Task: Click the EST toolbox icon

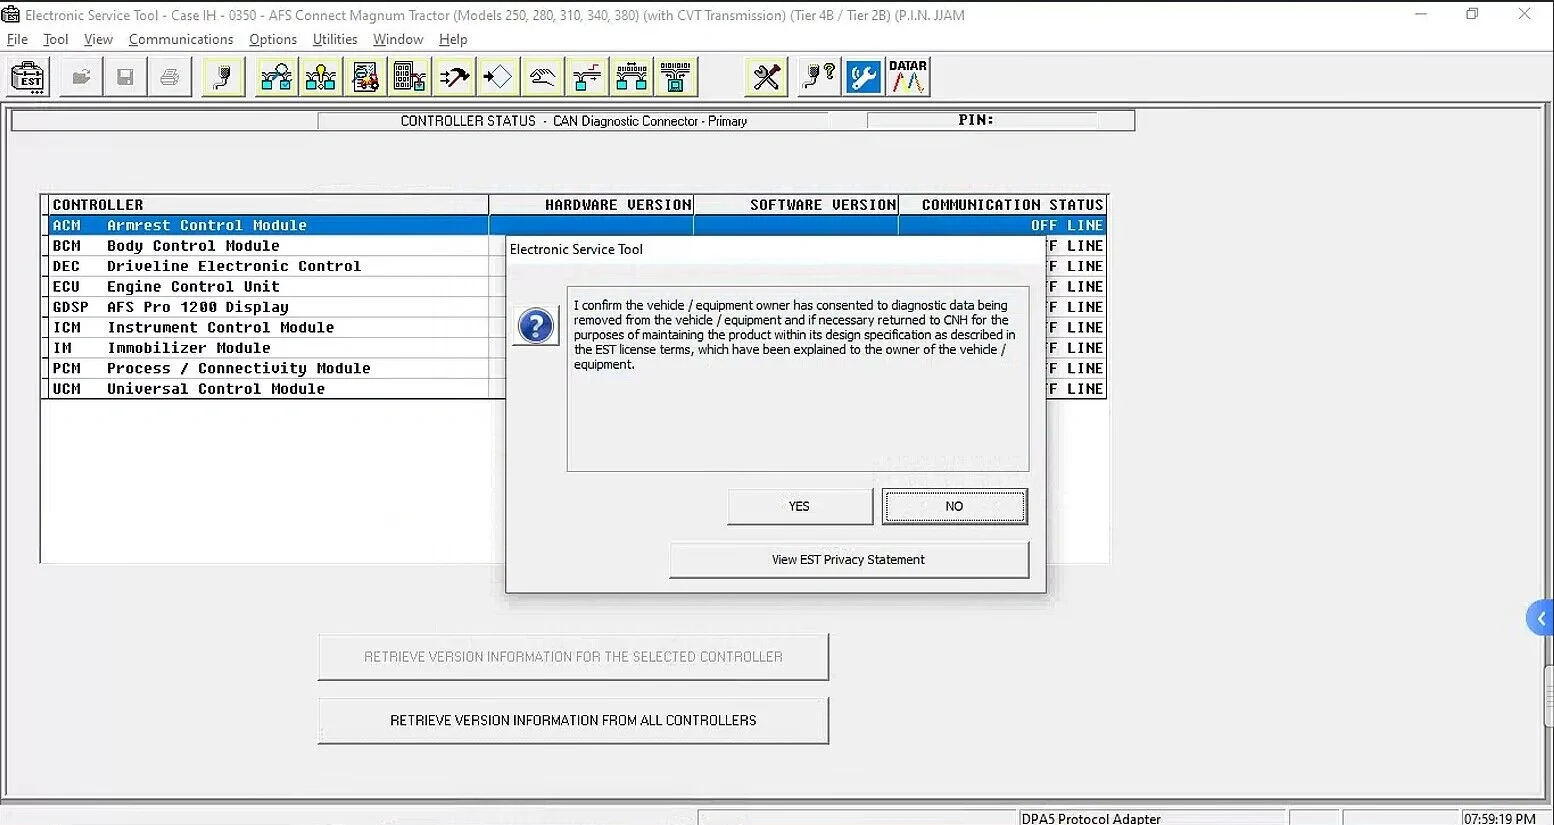Action: [x=28, y=77]
